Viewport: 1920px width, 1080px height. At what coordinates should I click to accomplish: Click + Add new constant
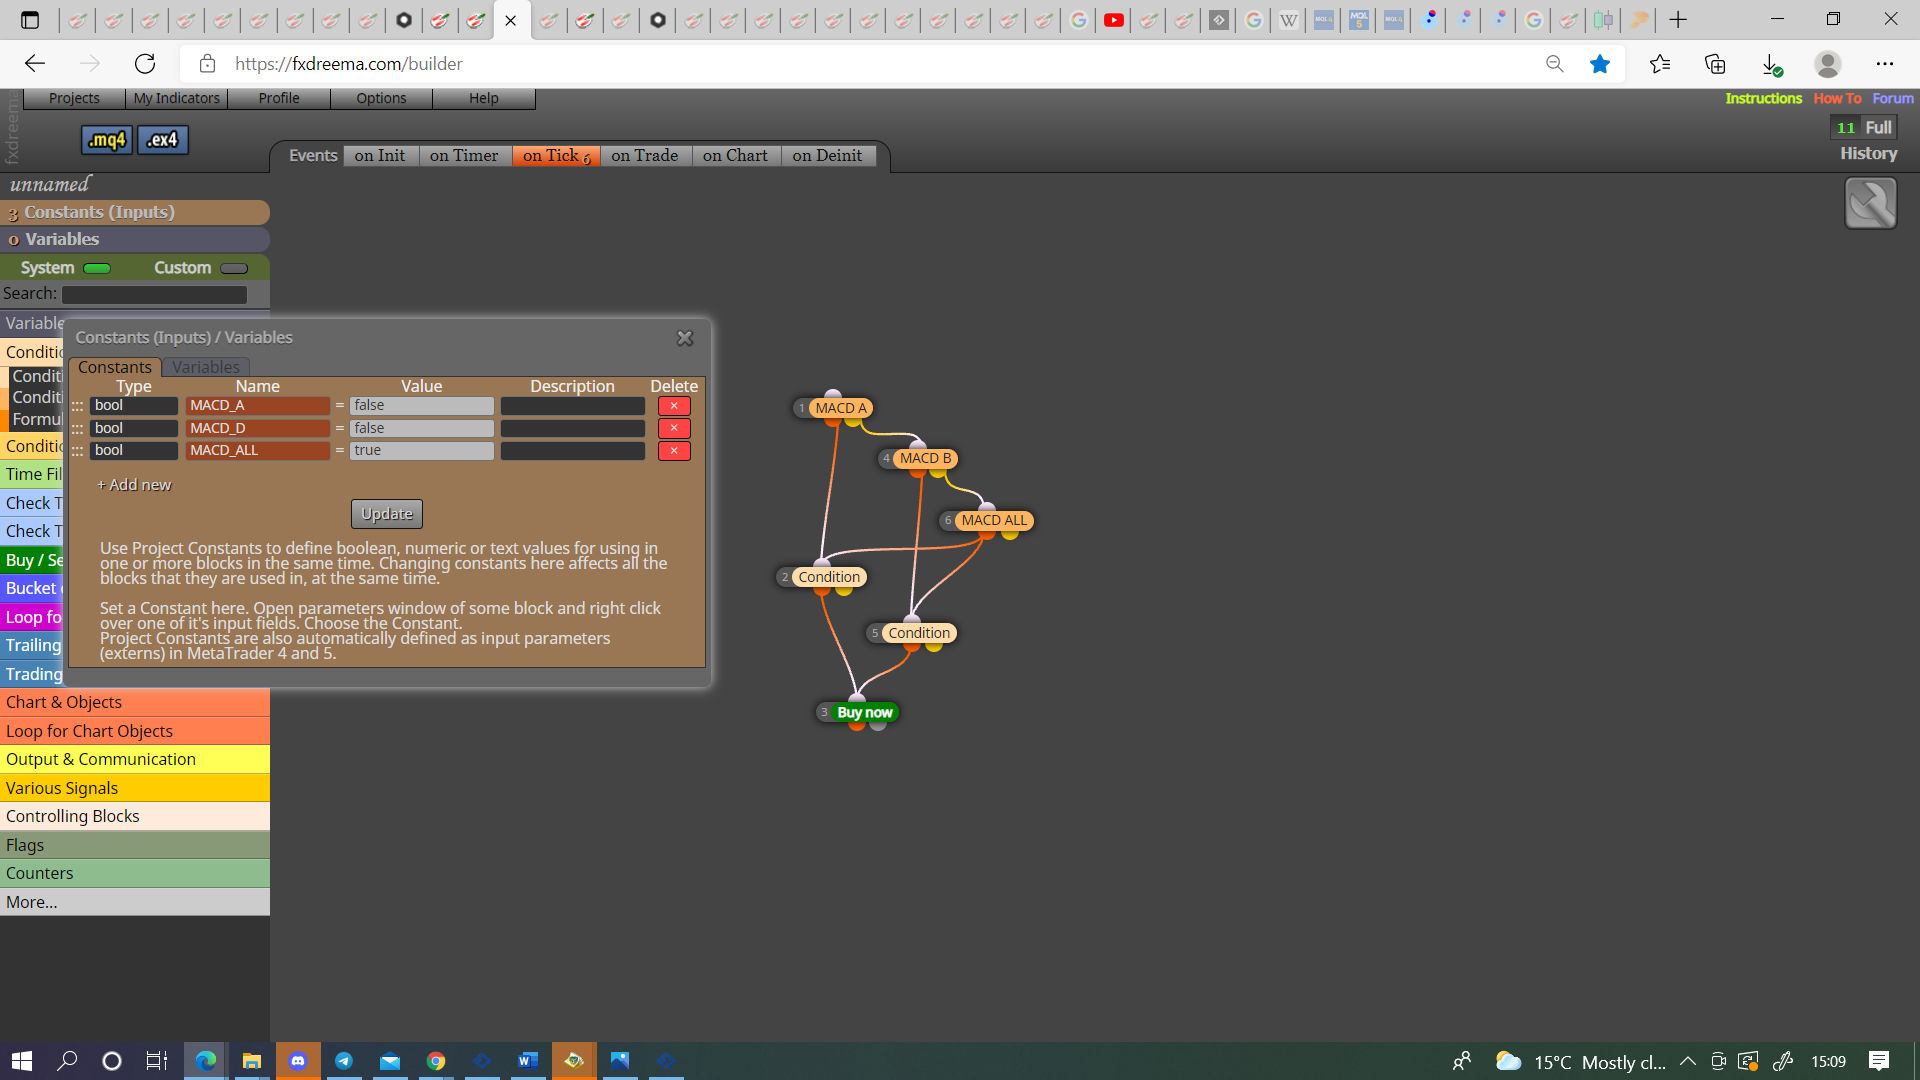coord(134,485)
